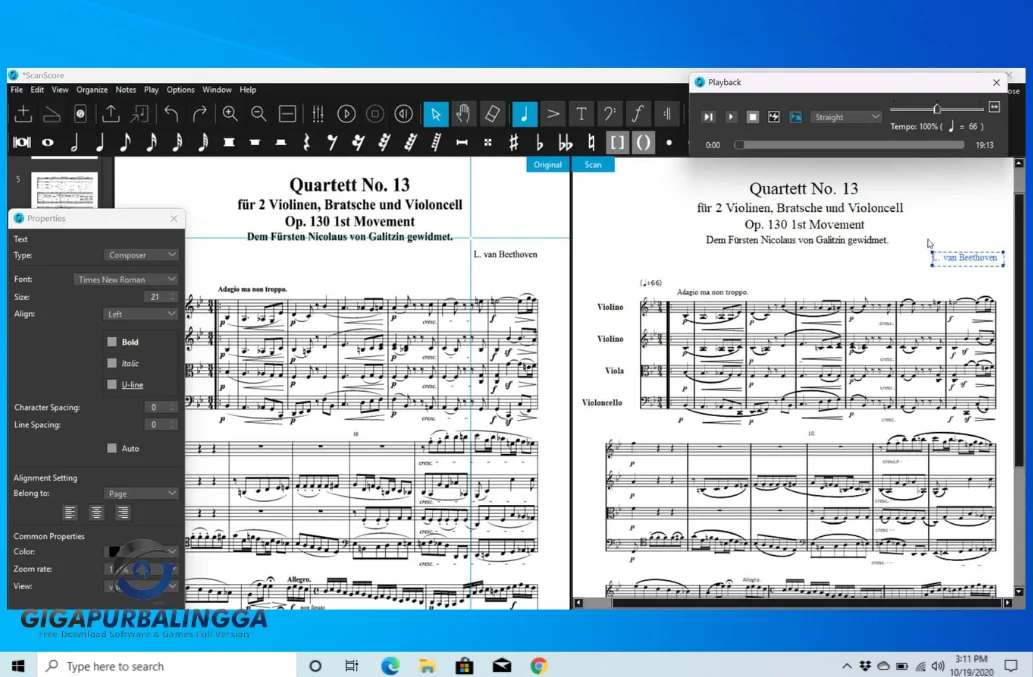Select page 5 thumbnail
Image resolution: width=1033 pixels, height=677 pixels.
pyautogui.click(x=64, y=190)
